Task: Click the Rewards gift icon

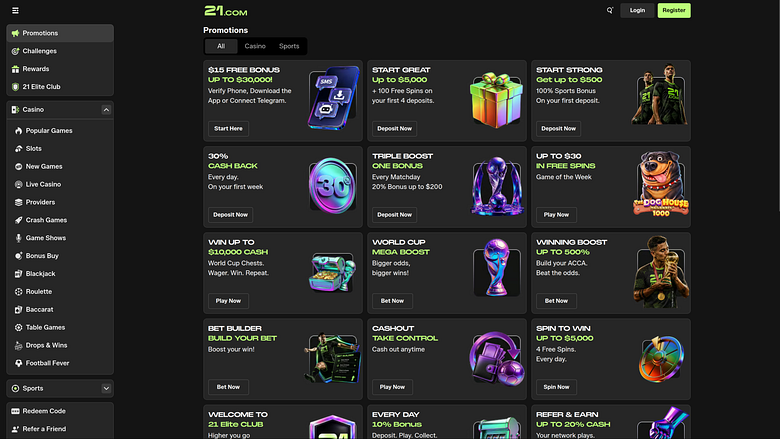Action: (x=15, y=69)
